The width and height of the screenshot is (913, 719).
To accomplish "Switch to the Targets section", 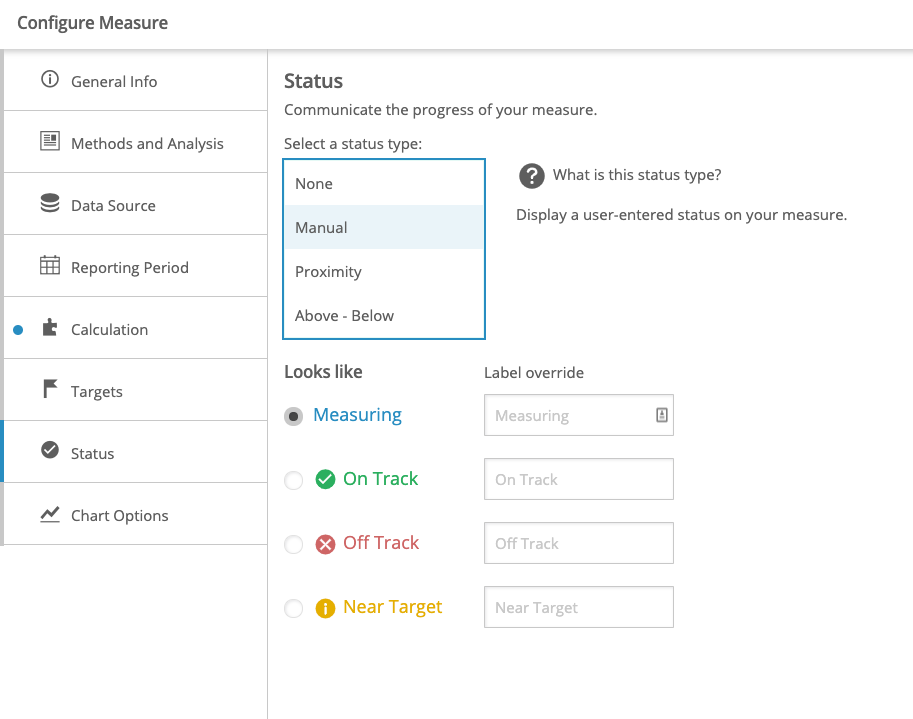I will click(x=135, y=389).
